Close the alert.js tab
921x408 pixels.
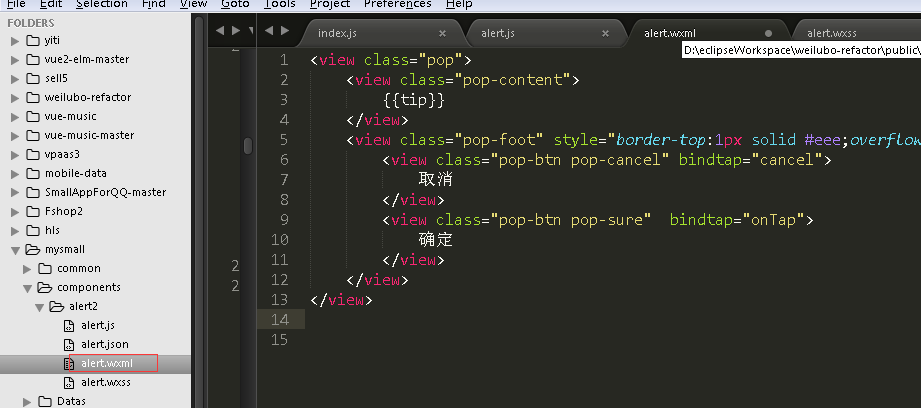pos(605,33)
